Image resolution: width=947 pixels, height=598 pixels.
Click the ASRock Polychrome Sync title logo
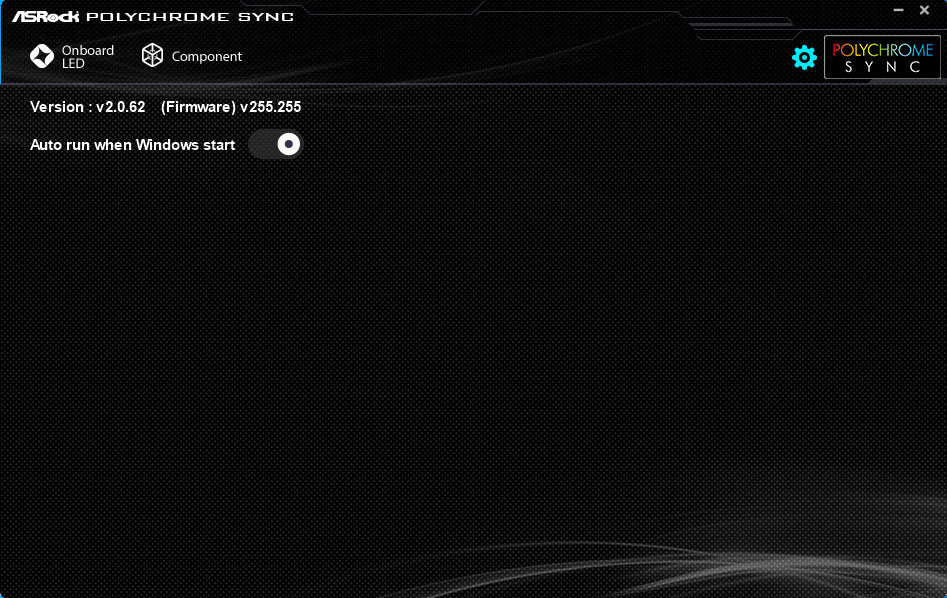153,16
